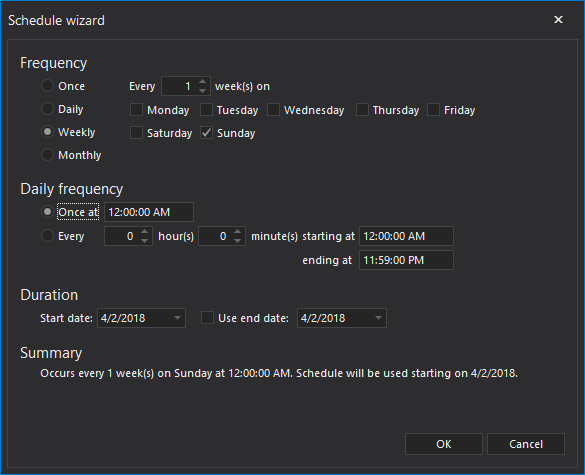Image resolution: width=585 pixels, height=475 pixels.
Task: Check the Friday checkbox
Action: click(433, 110)
